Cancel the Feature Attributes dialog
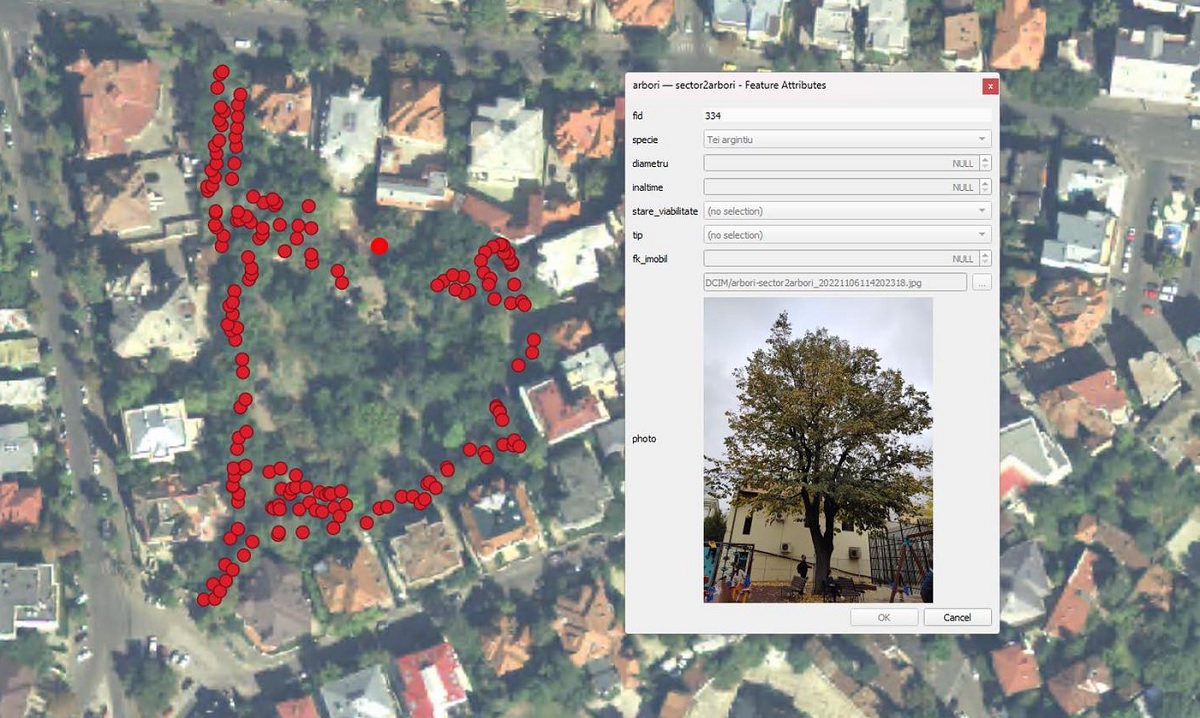This screenshot has width=1200, height=718. coord(957,617)
